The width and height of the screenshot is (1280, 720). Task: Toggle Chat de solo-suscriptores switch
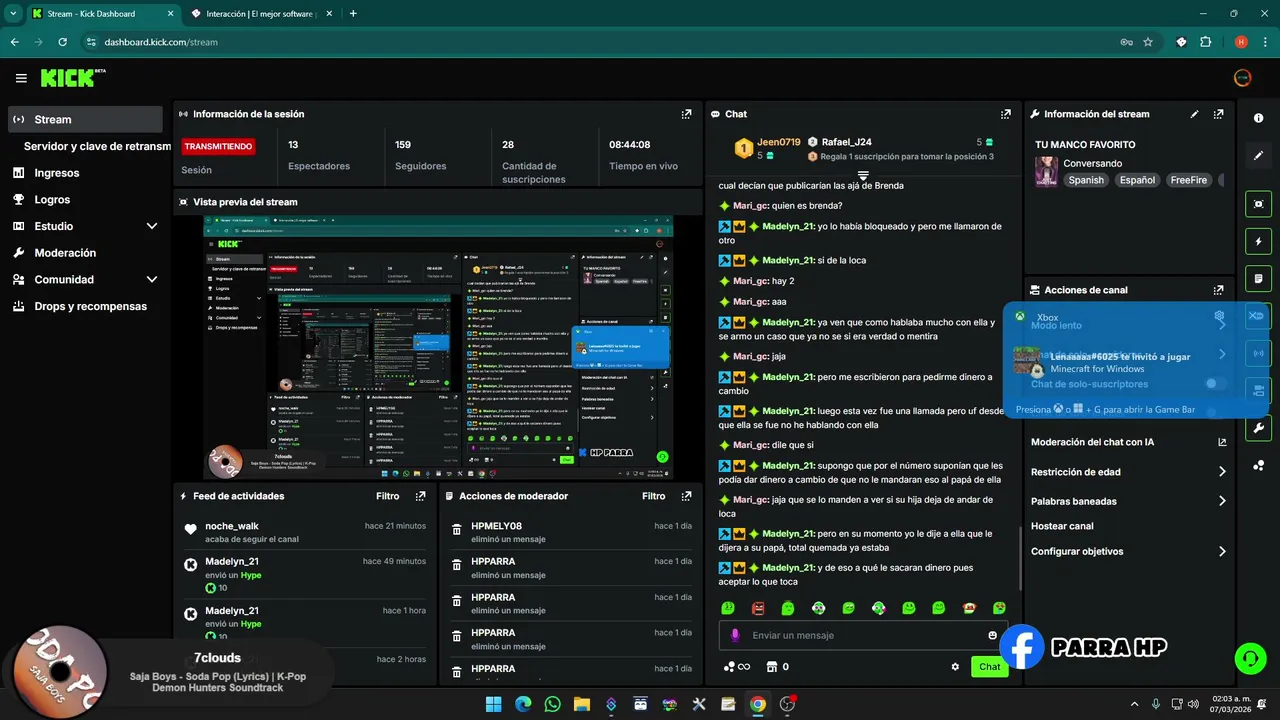(x=1216, y=384)
